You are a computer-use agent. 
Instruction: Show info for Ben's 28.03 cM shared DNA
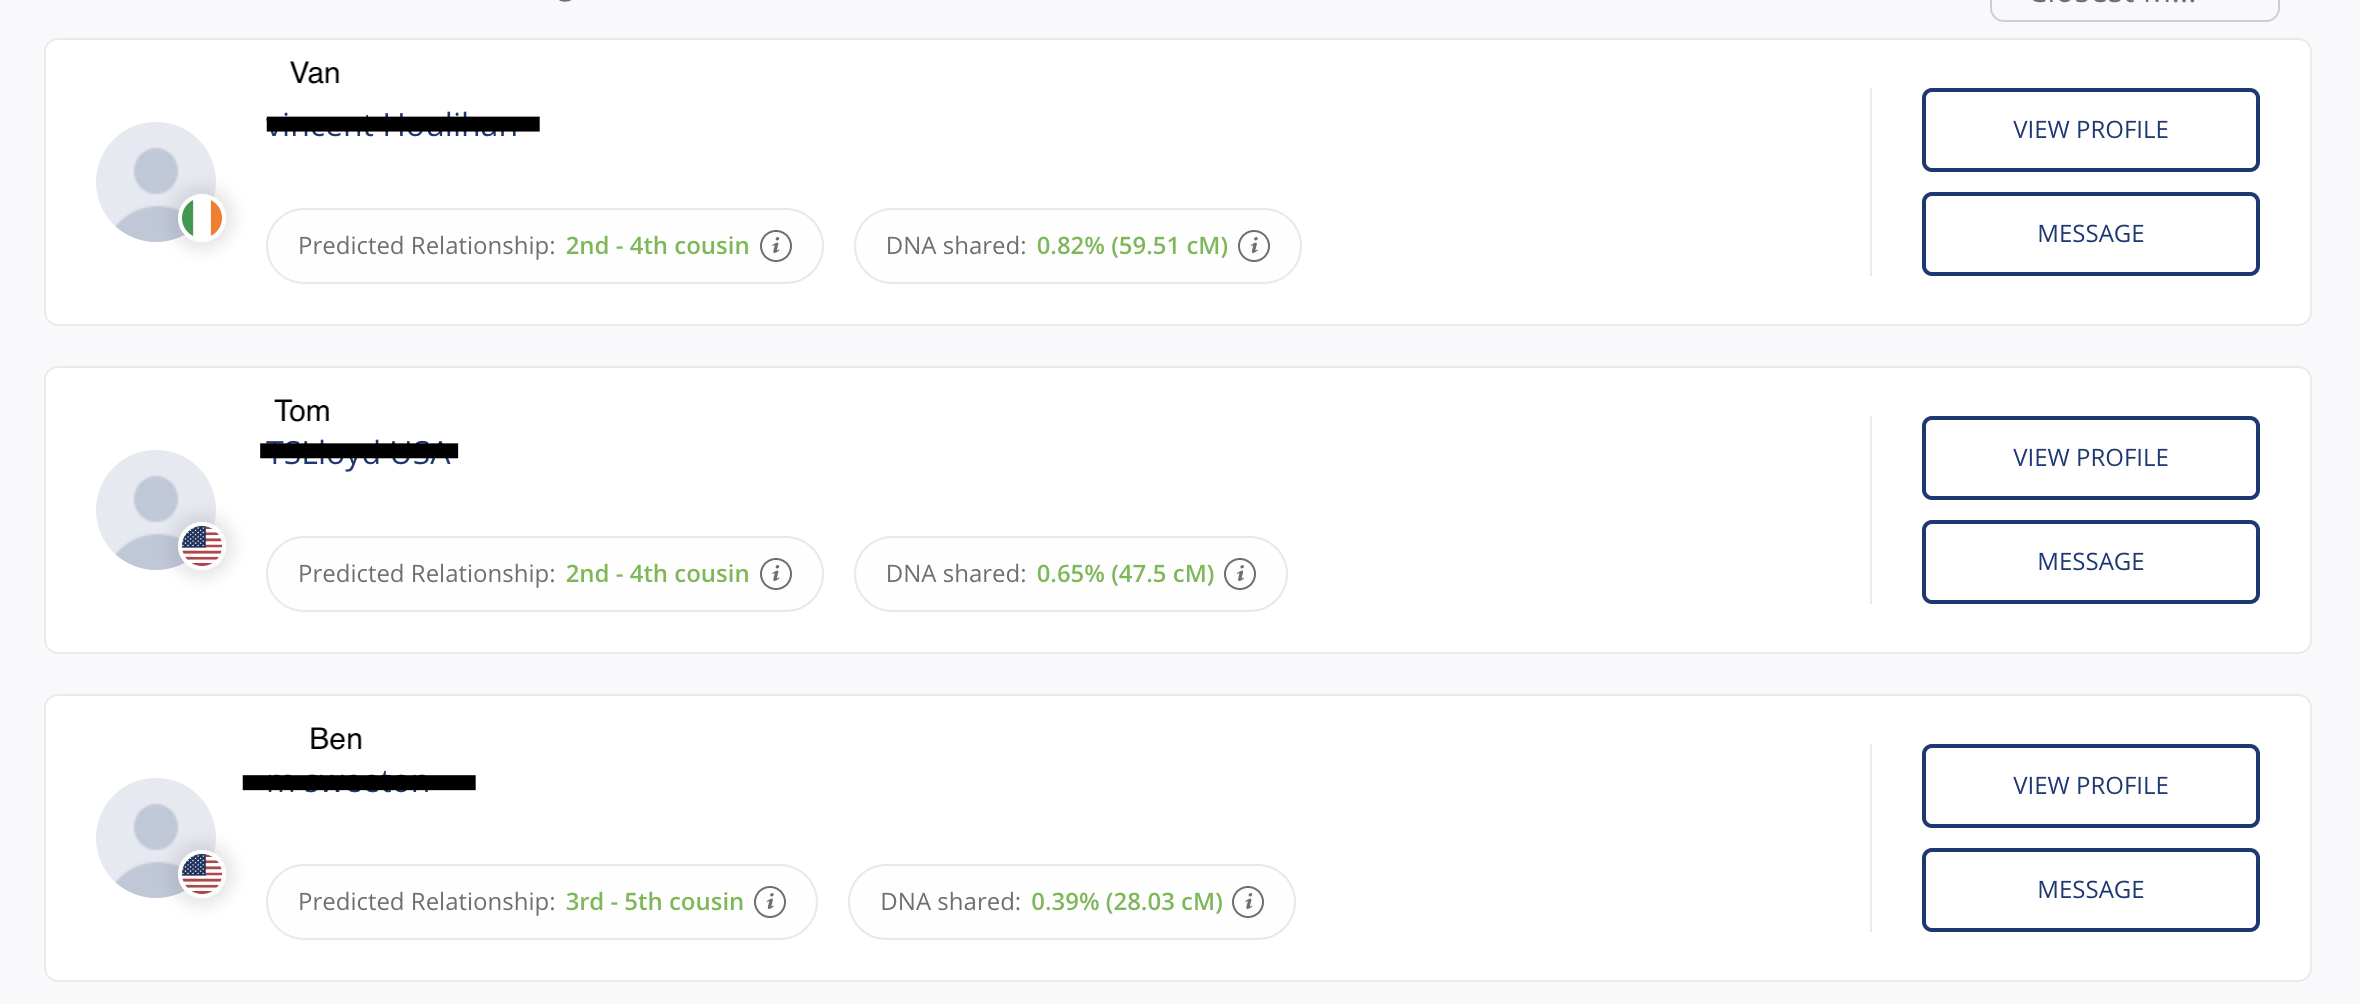pos(1248,902)
